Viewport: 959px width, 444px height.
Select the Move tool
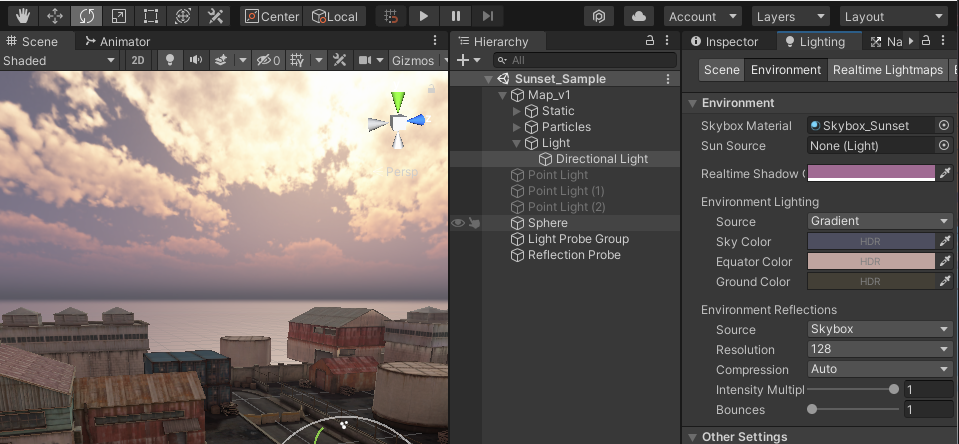(55, 17)
